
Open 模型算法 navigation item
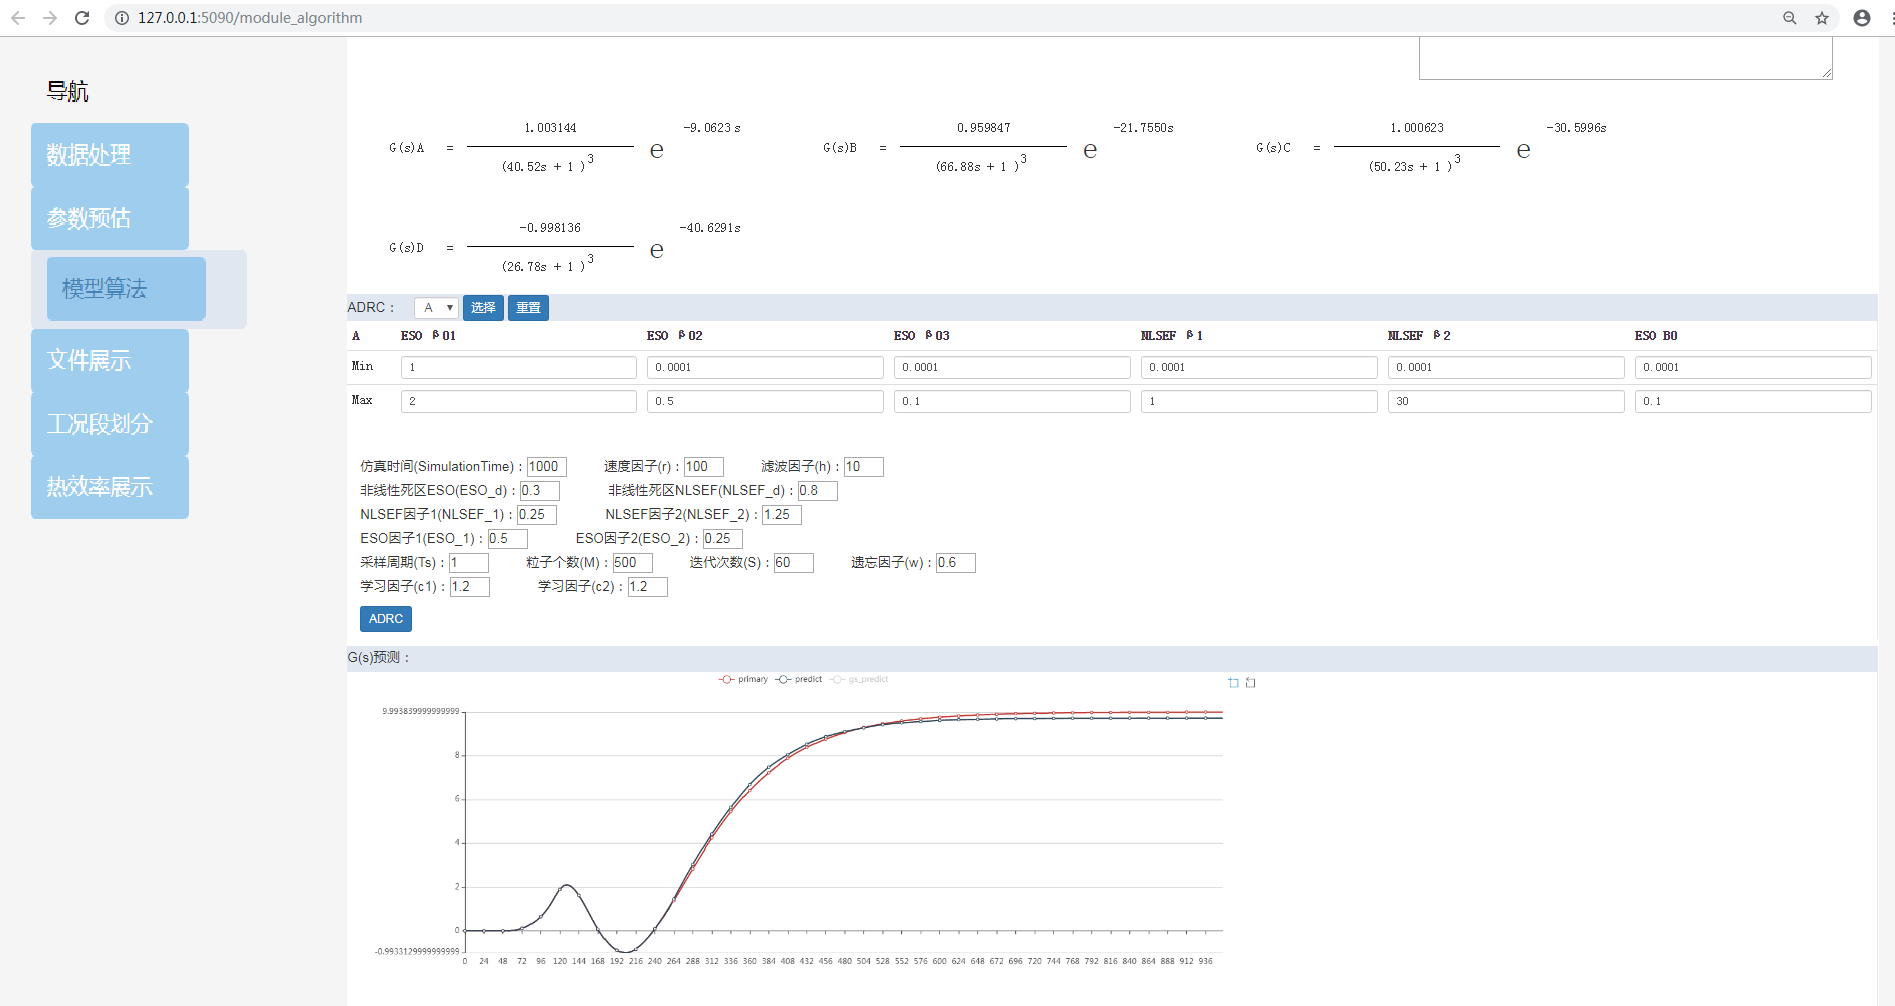coord(126,289)
